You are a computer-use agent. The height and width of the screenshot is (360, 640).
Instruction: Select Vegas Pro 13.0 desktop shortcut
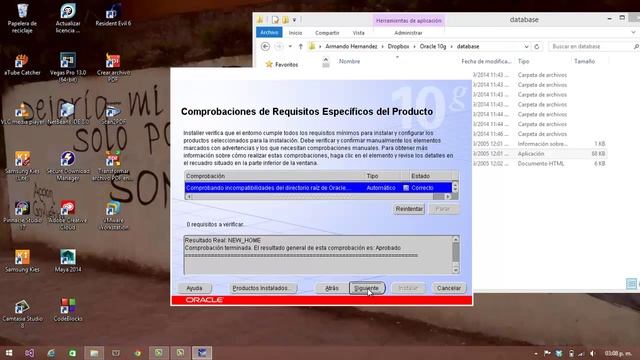pyautogui.click(x=68, y=67)
